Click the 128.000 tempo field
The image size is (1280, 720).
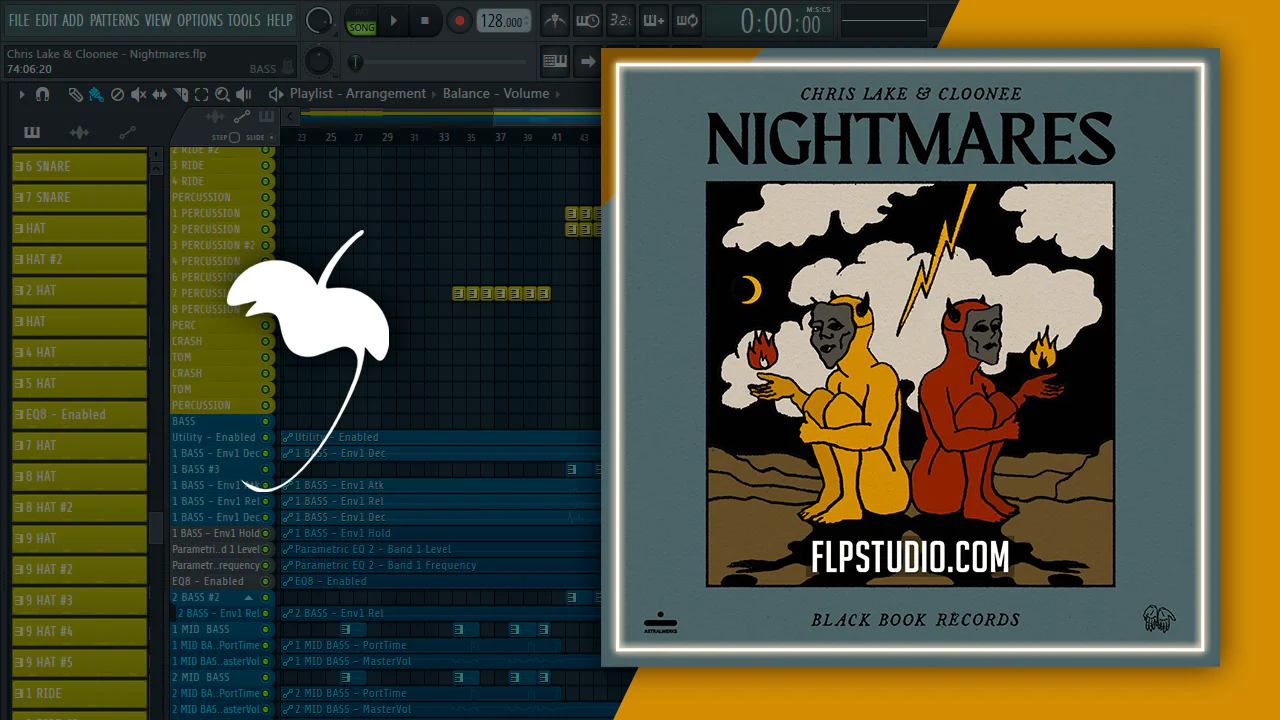[x=502, y=20]
